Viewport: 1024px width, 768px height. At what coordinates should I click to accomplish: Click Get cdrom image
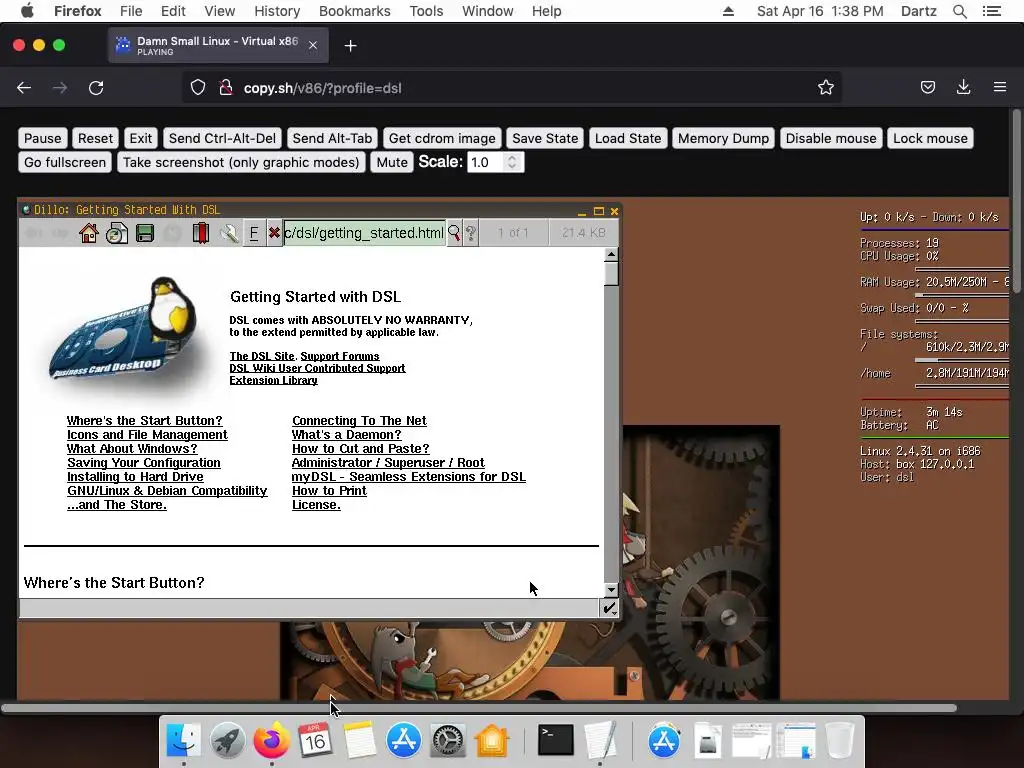[442, 138]
